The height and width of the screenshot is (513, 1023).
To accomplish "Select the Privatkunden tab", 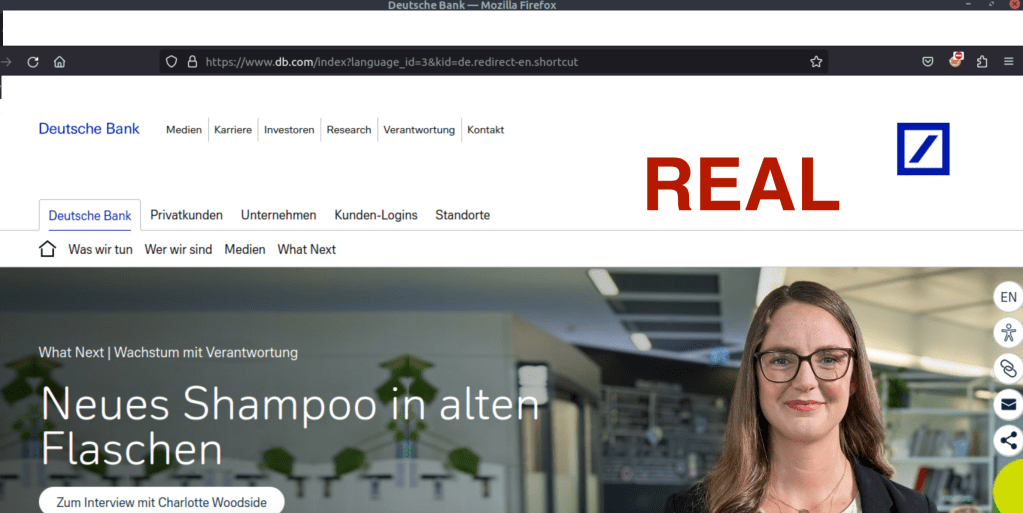I will click(x=186, y=215).
